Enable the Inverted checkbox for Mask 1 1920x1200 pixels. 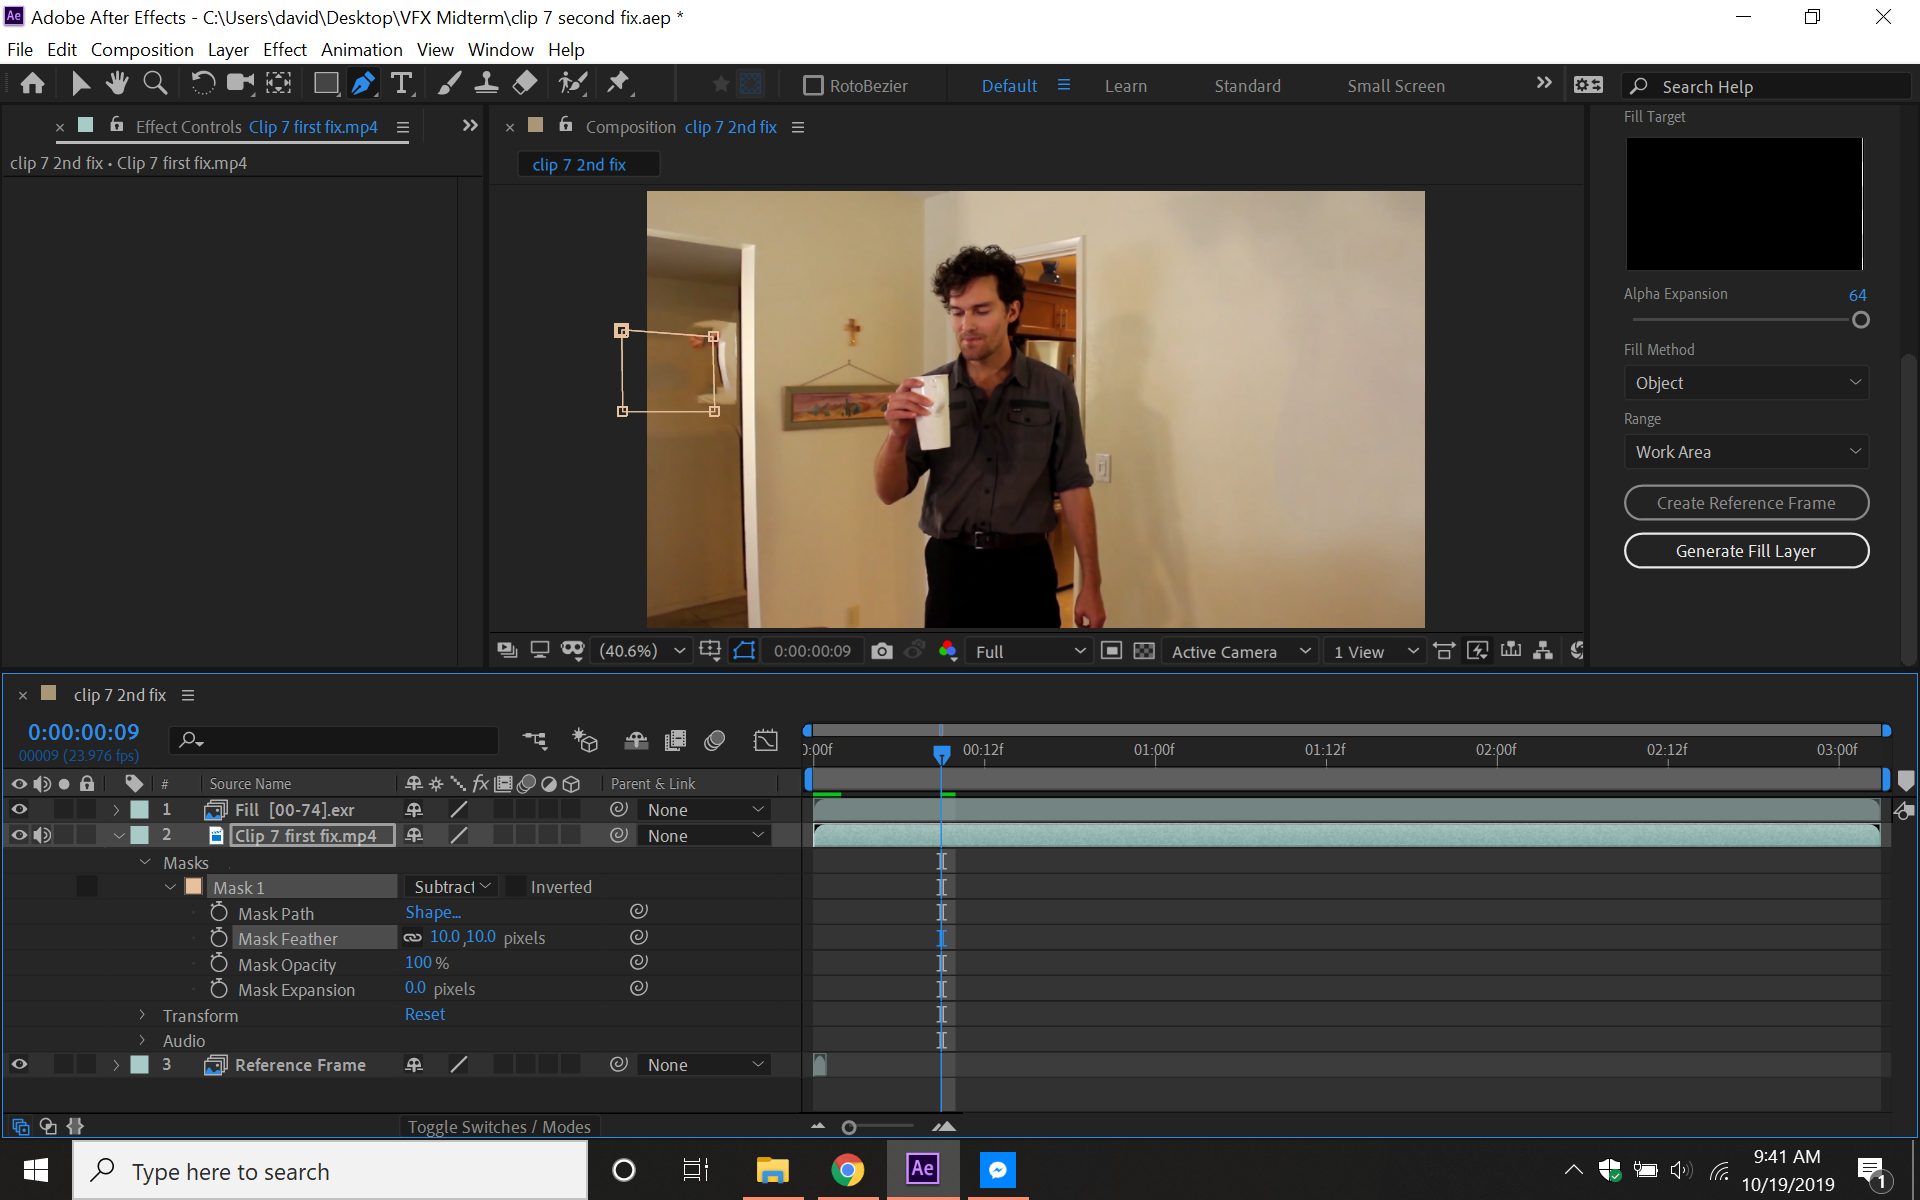click(x=516, y=886)
